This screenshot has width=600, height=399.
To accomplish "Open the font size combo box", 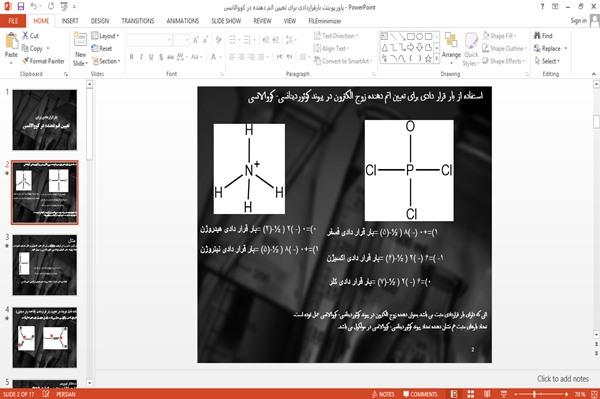I will click(x=181, y=40).
